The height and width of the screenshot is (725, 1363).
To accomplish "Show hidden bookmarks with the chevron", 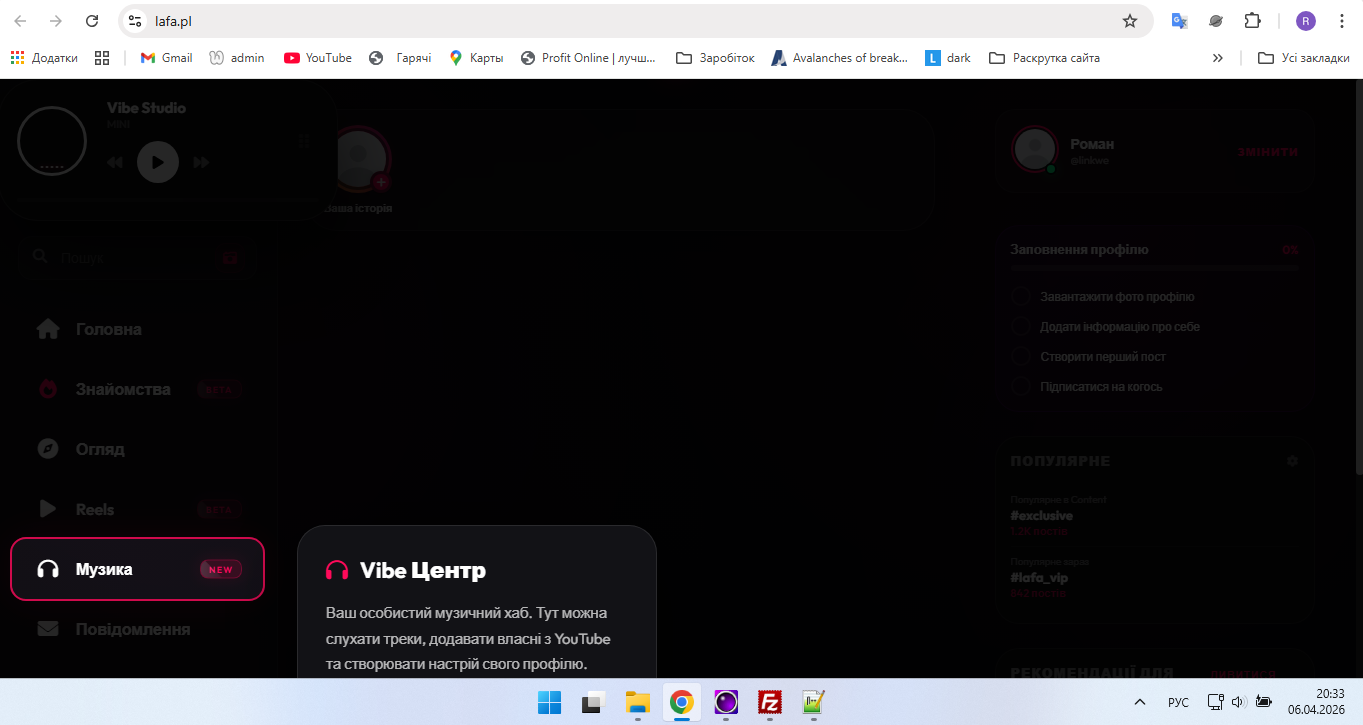I will coord(1217,58).
